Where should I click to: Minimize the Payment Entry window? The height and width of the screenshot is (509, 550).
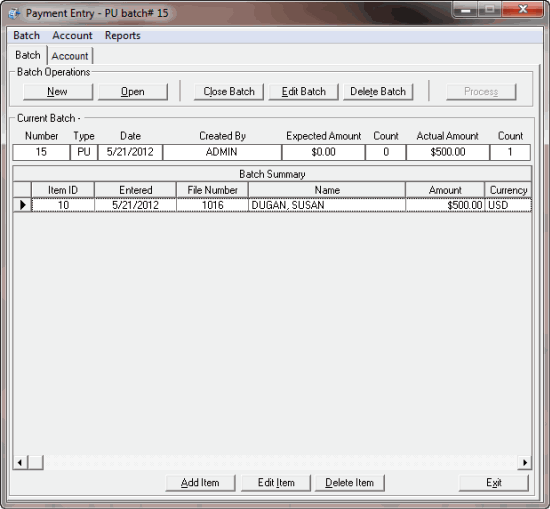(465, 9)
